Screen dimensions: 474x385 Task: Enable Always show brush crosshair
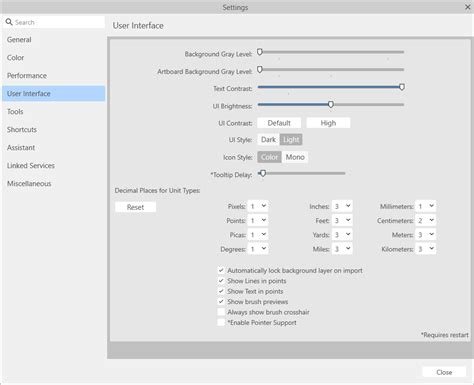click(x=221, y=312)
